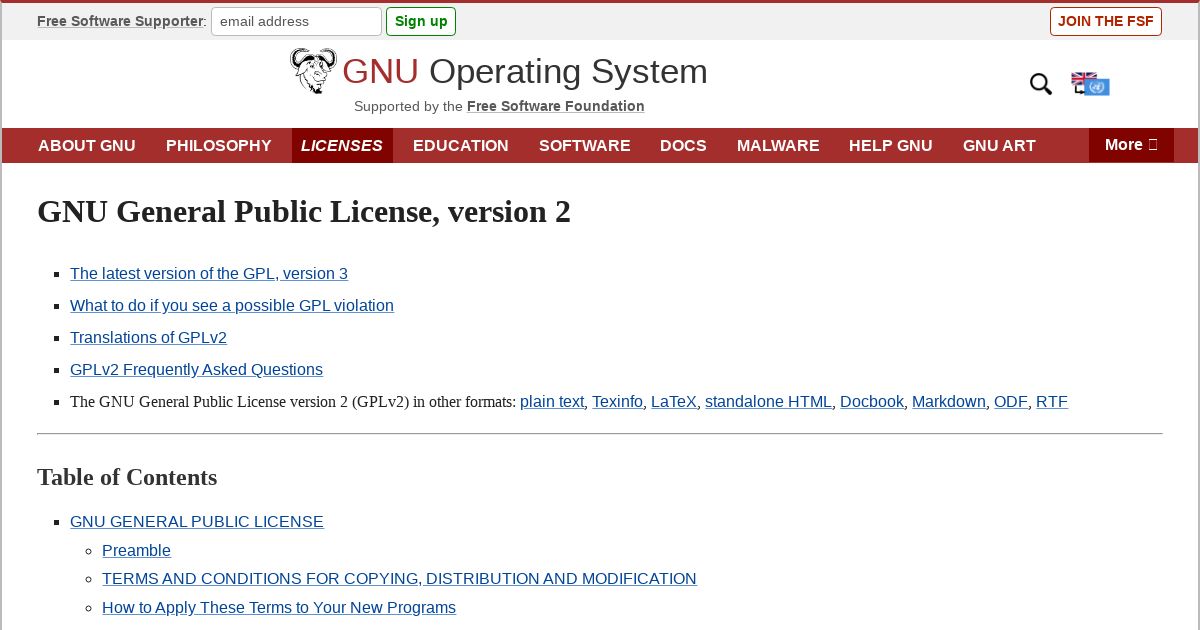Open the plain text format link

552,401
